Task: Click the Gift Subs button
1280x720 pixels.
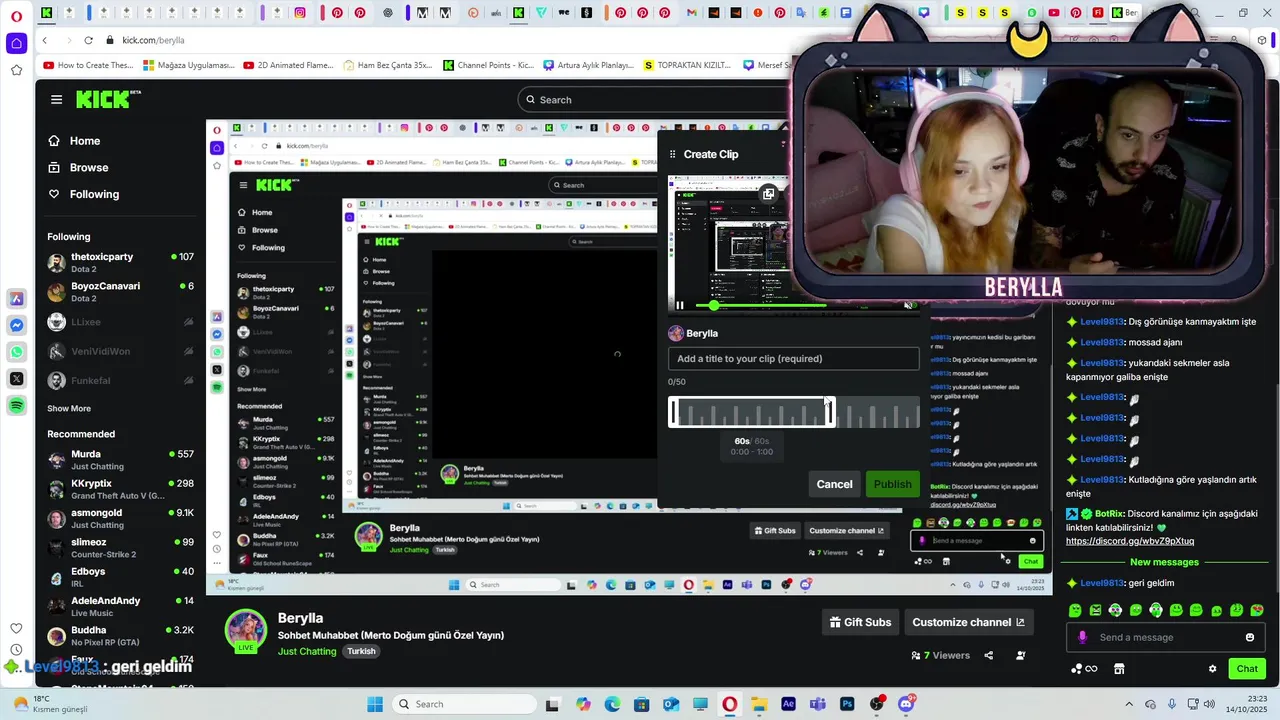Action: point(860,622)
